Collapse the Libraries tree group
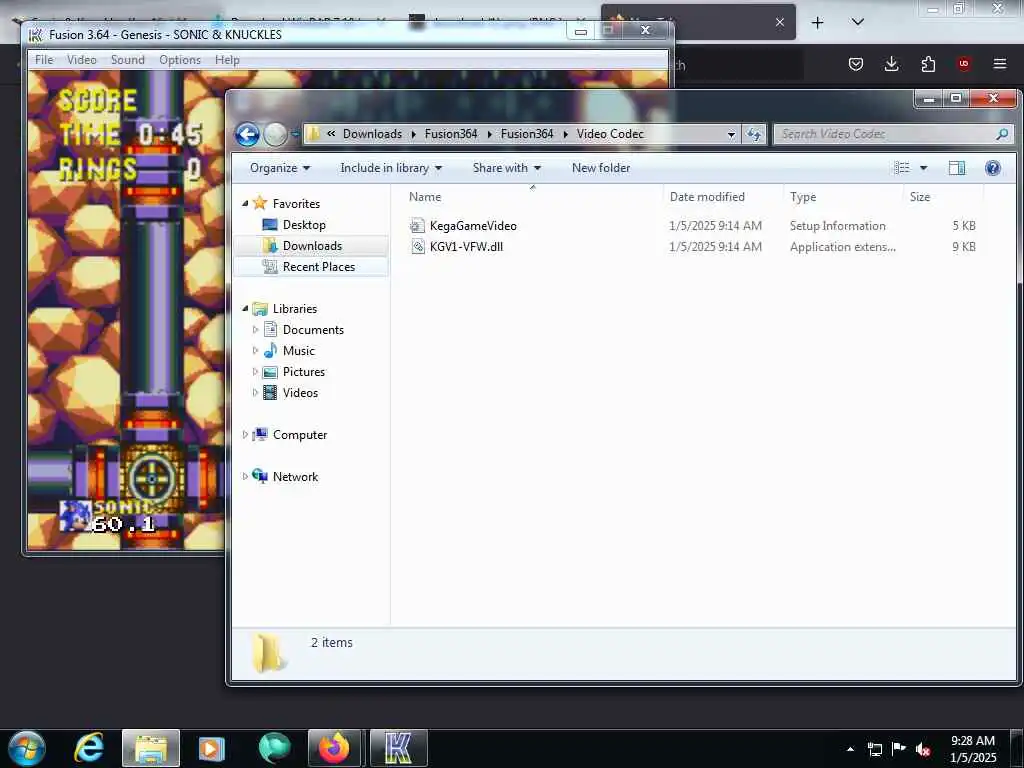Screen dimensions: 1024x768 point(245,308)
